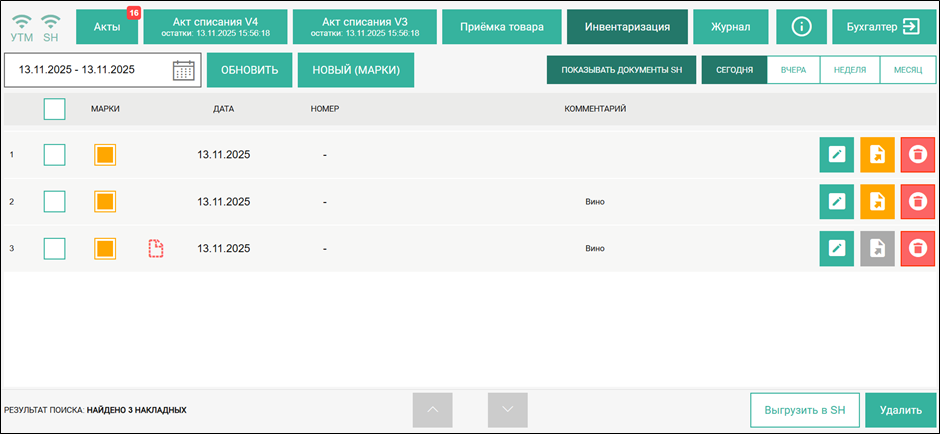Open the Журнал tab
Viewport: 940px width, 434px height.
coord(735,27)
